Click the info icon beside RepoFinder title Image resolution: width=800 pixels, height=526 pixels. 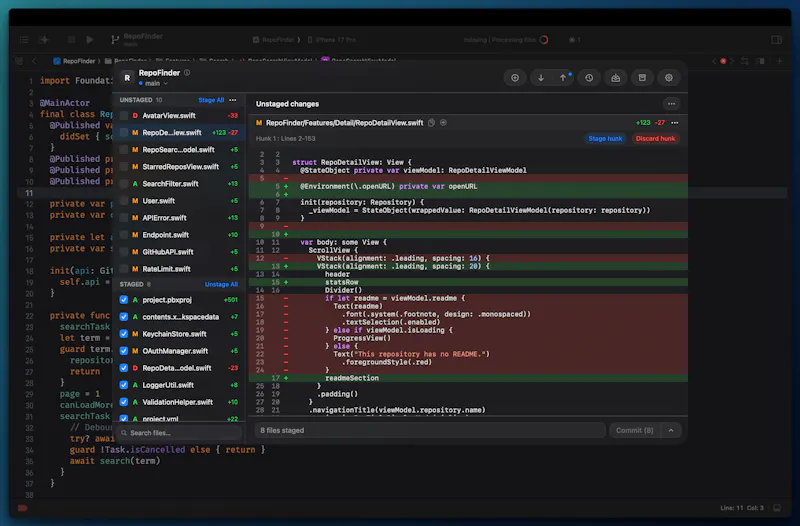tap(187, 73)
